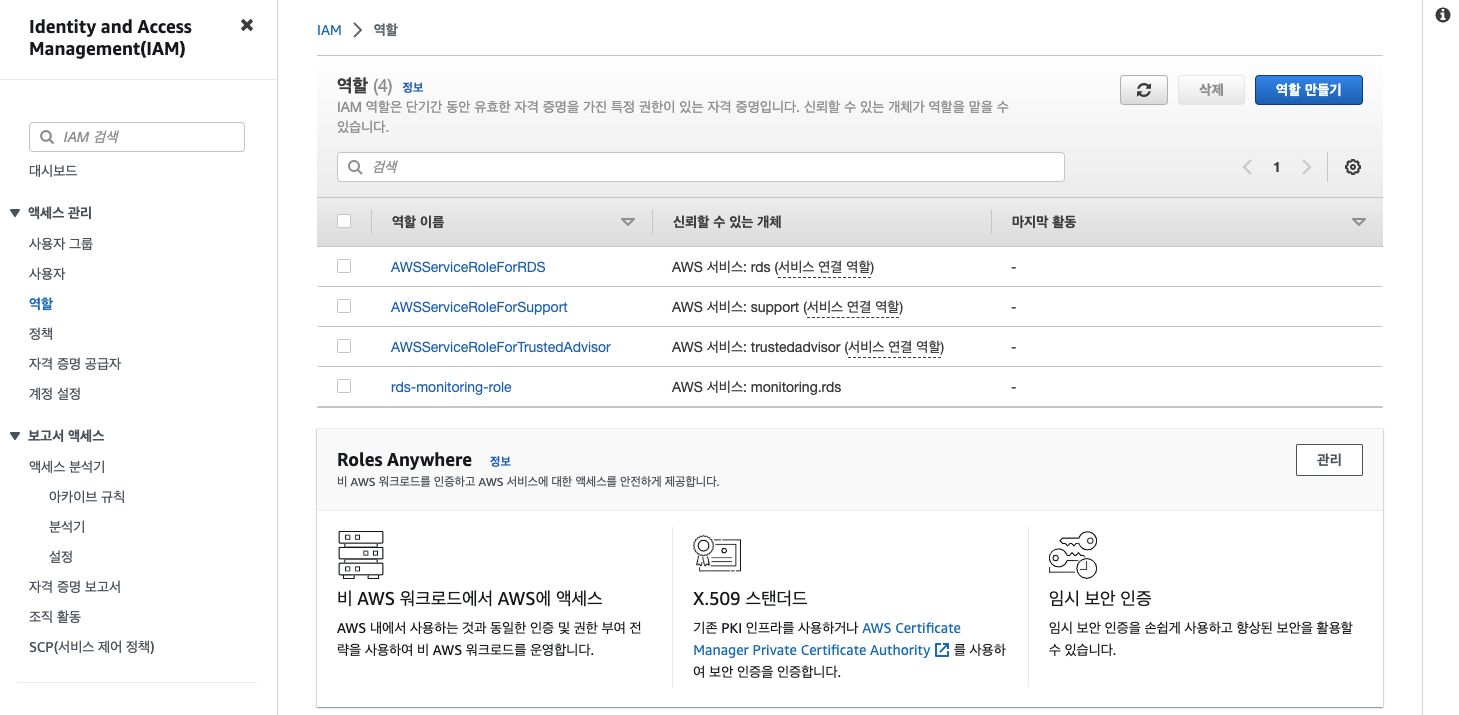The height and width of the screenshot is (715, 1459).
Task: Open 분석기 under access analyzer
Action: pos(67,527)
